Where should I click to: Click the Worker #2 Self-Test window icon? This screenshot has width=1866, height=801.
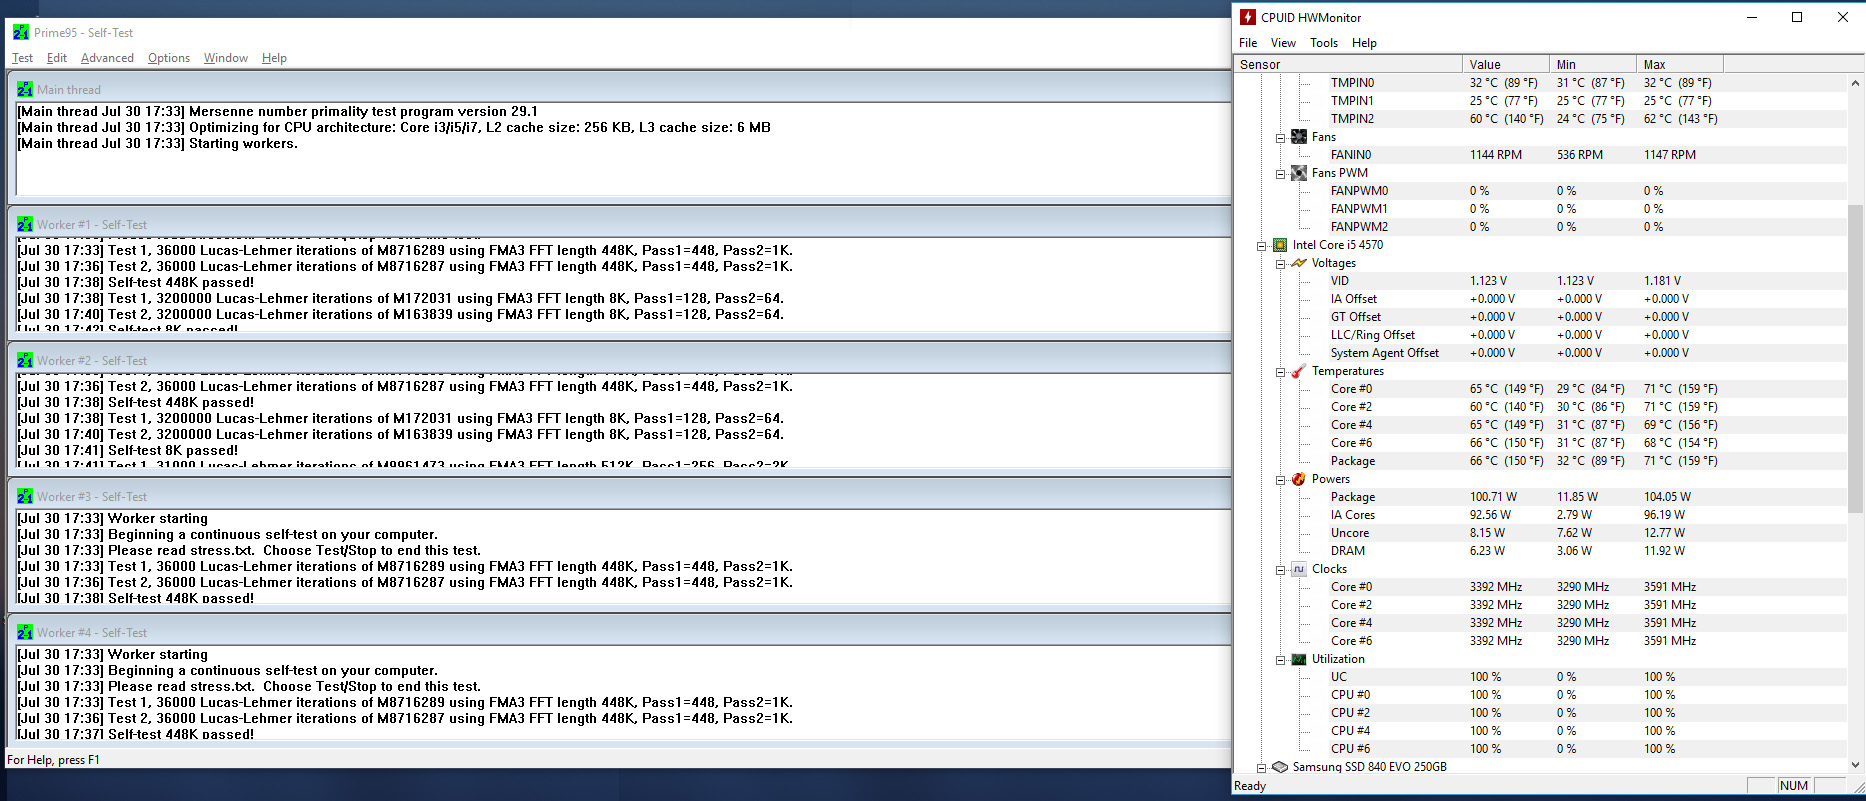tap(25, 361)
